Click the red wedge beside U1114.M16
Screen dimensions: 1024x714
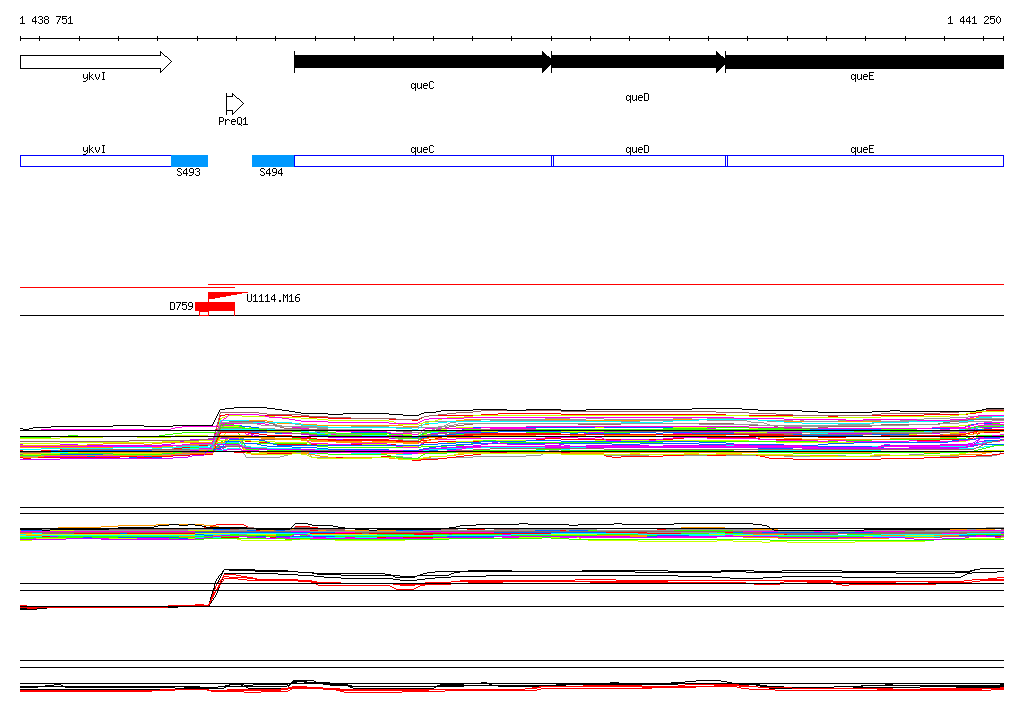point(225,296)
